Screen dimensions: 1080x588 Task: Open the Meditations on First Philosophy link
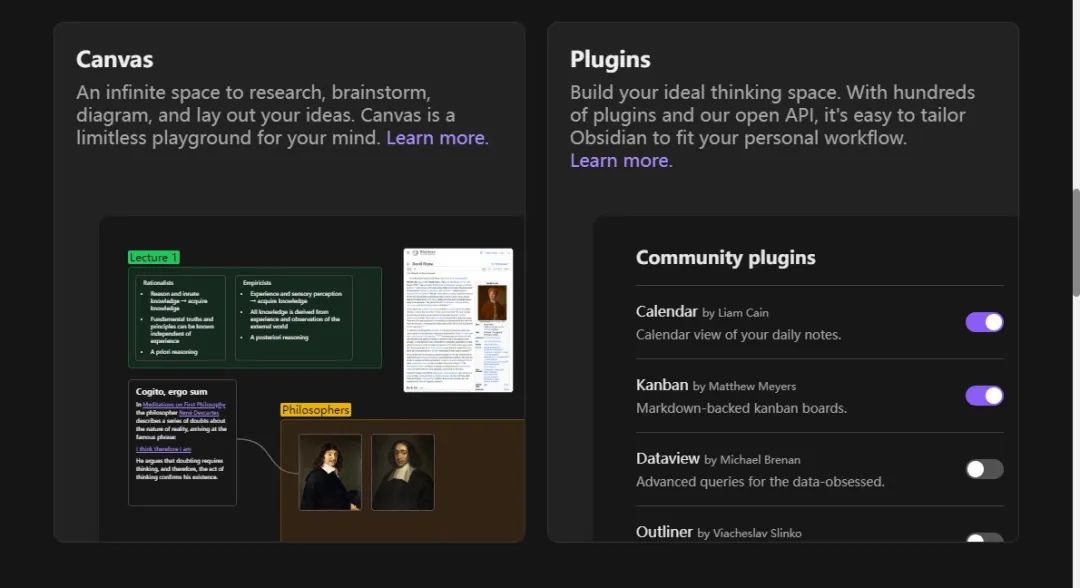point(184,405)
